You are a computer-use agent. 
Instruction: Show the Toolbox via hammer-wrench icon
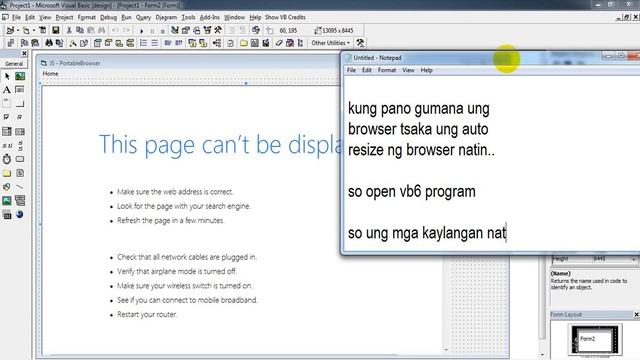coord(218,30)
